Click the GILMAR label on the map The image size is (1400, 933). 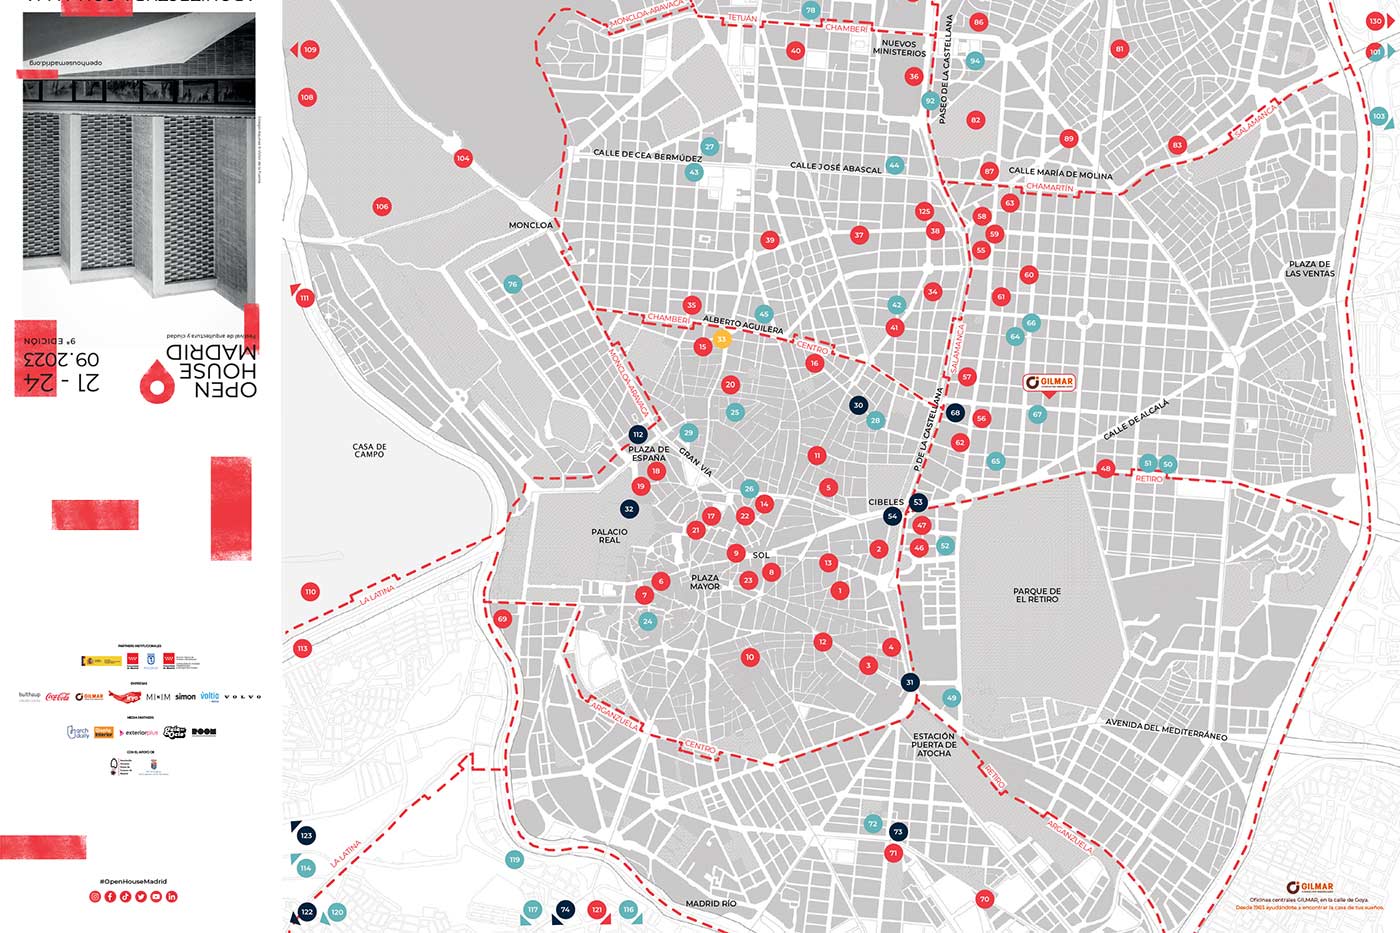click(1050, 382)
